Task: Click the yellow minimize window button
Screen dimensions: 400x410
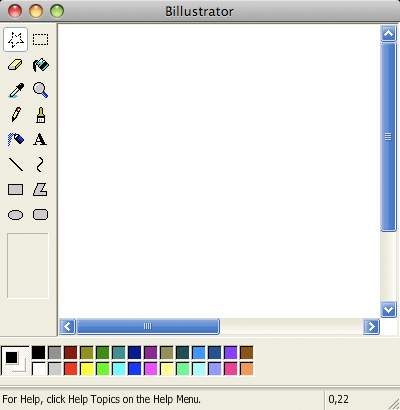Action: point(36,11)
